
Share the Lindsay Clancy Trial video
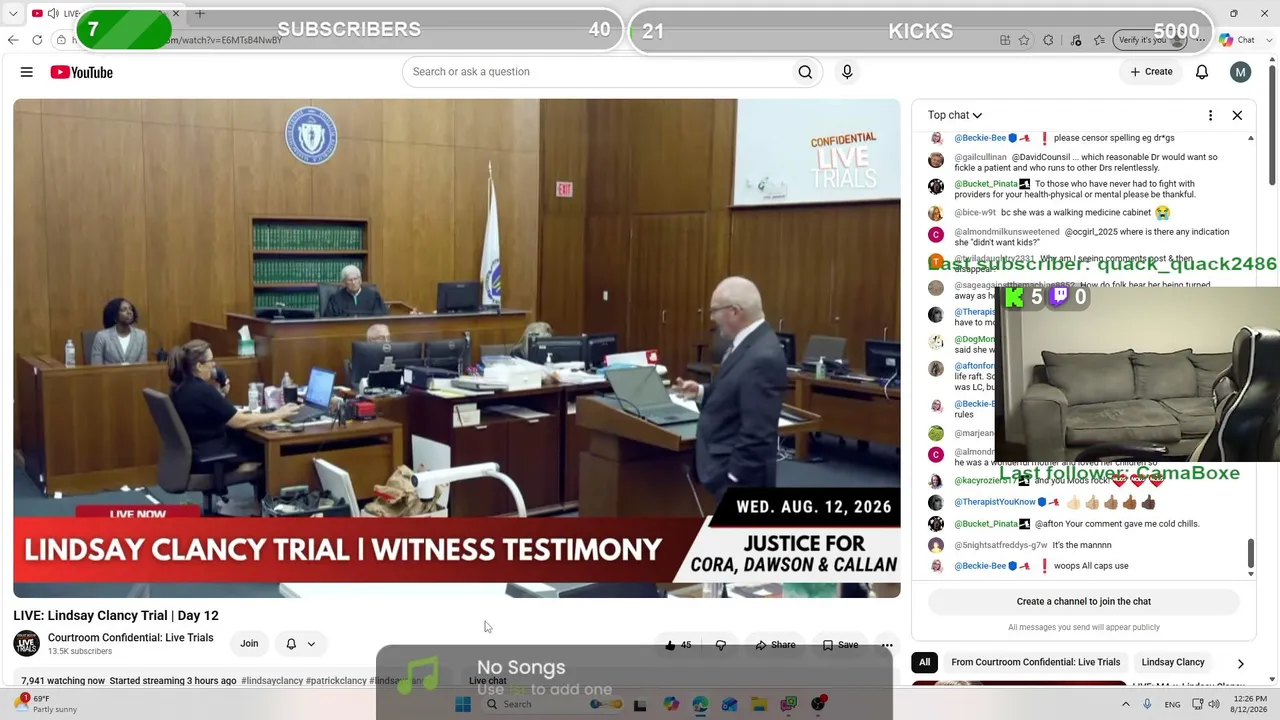click(775, 645)
